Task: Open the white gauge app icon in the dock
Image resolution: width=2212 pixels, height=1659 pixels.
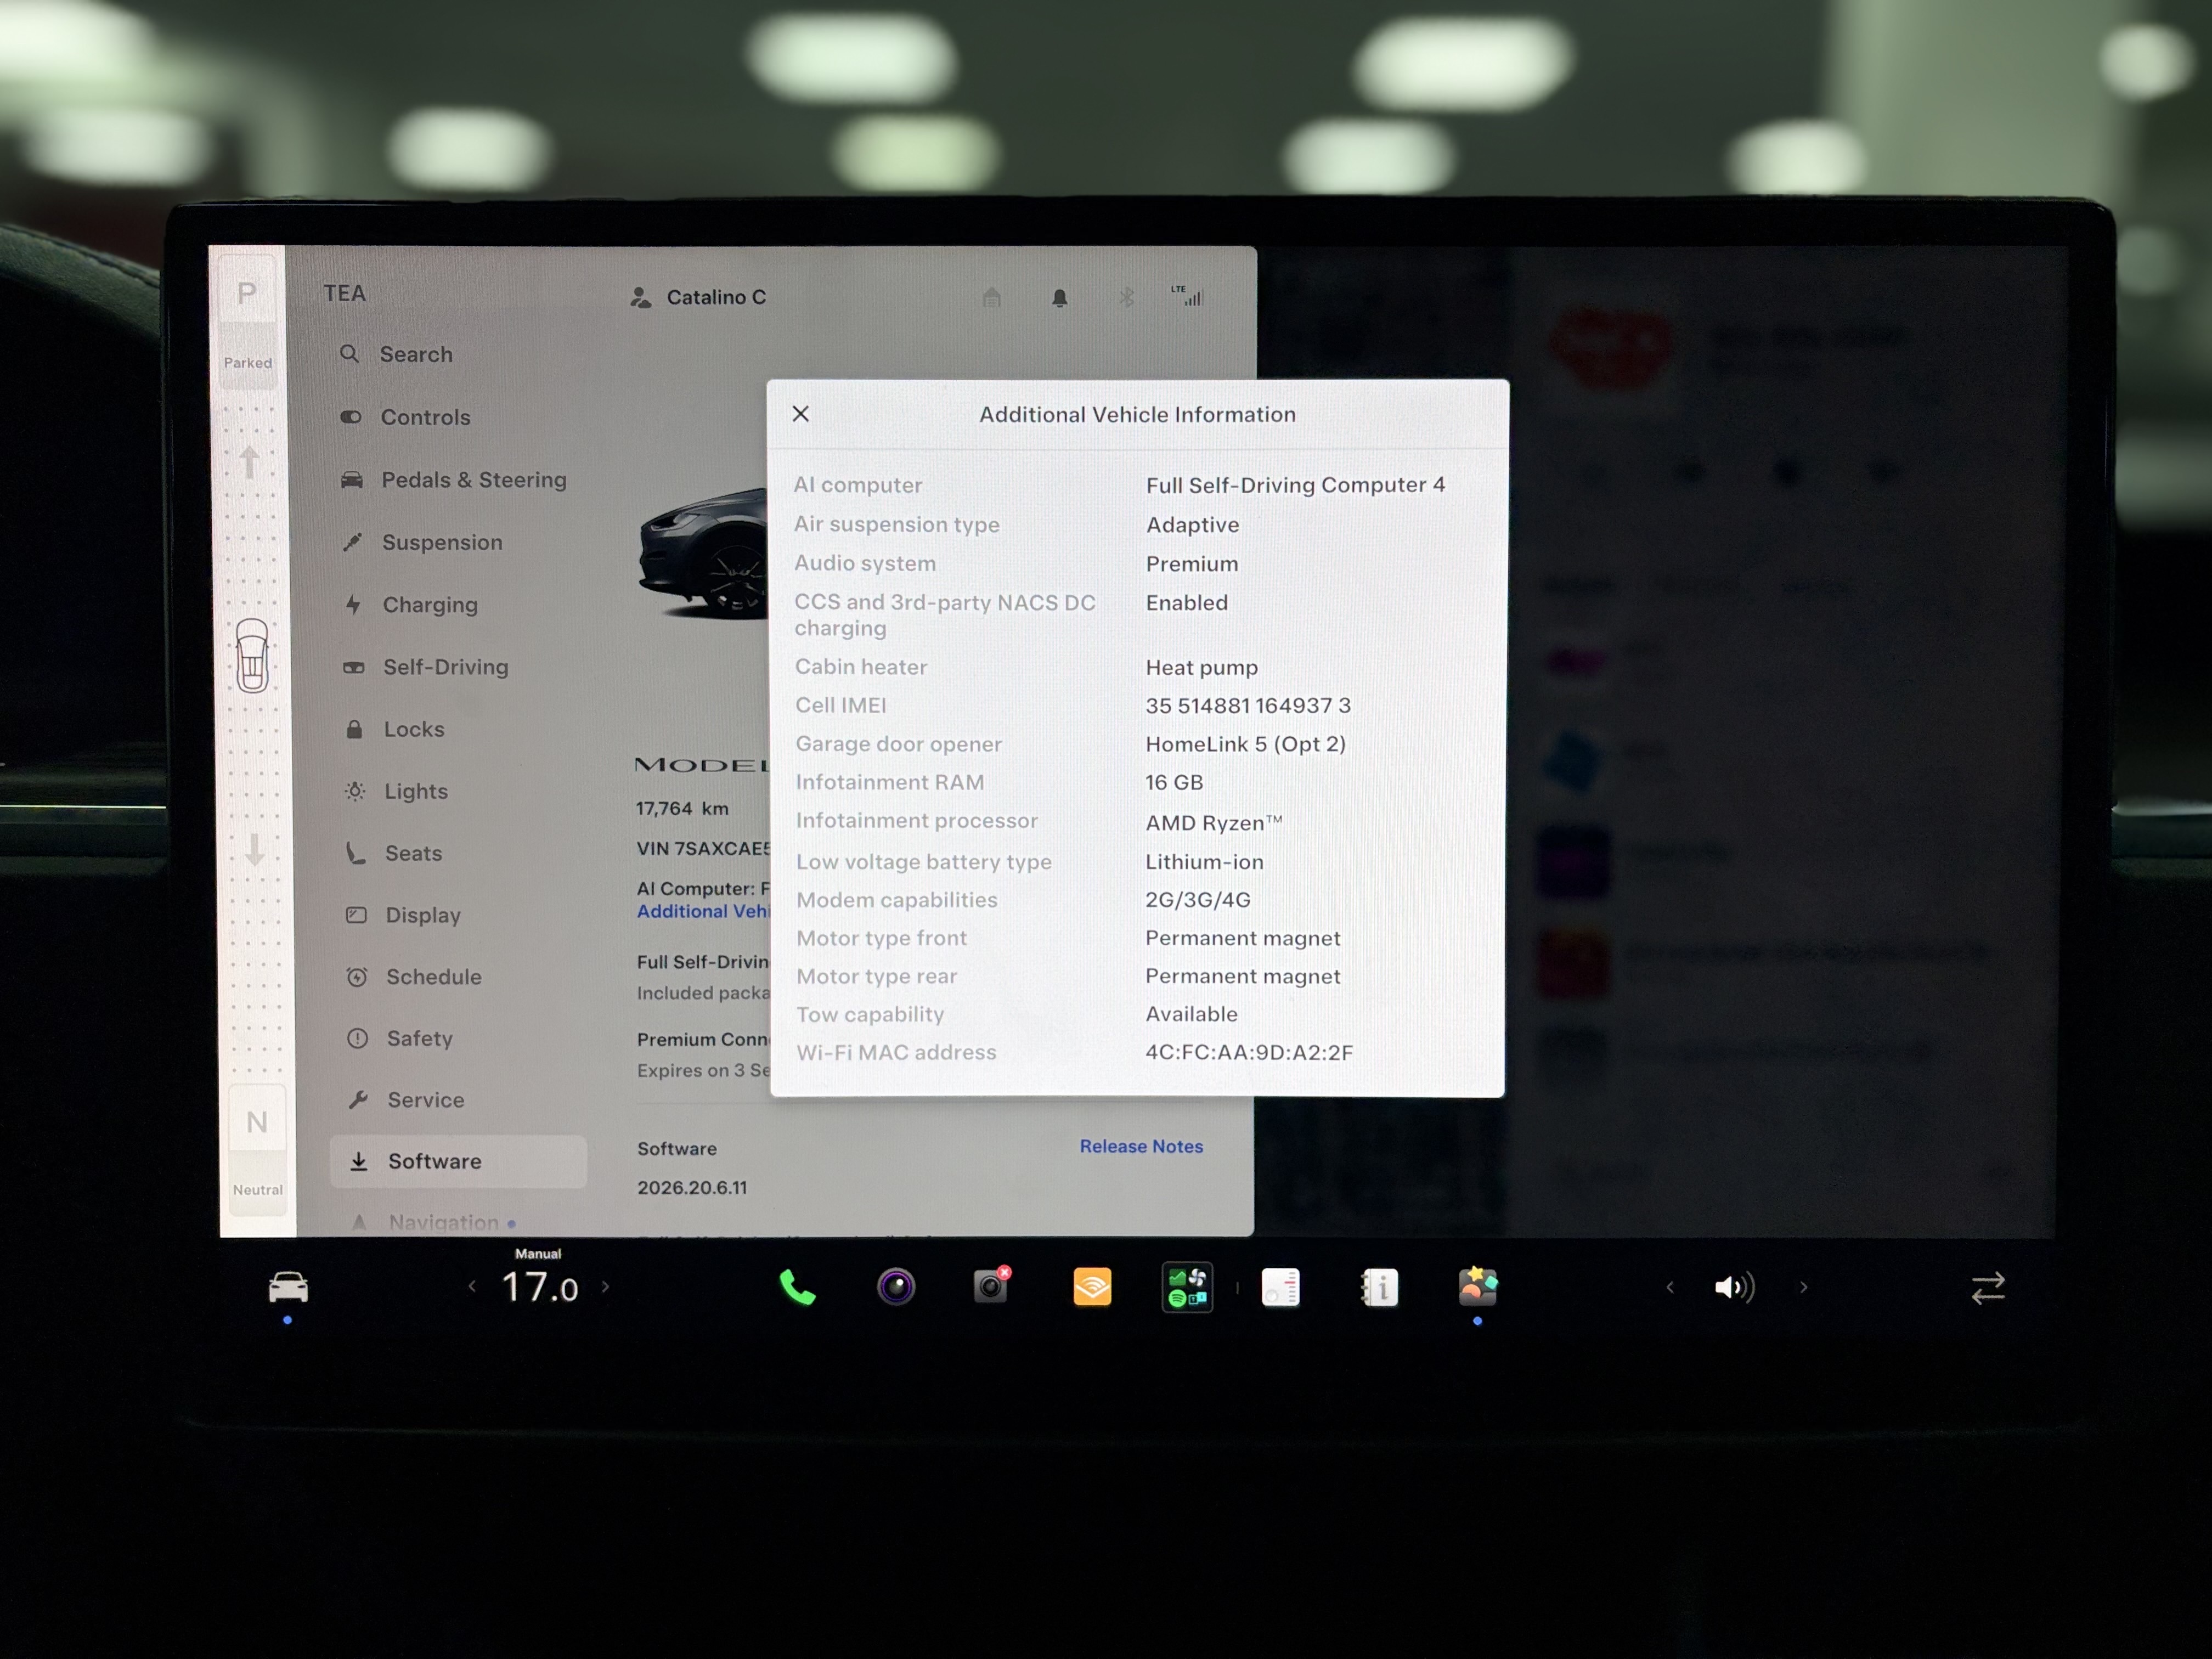Action: [x=1281, y=1287]
